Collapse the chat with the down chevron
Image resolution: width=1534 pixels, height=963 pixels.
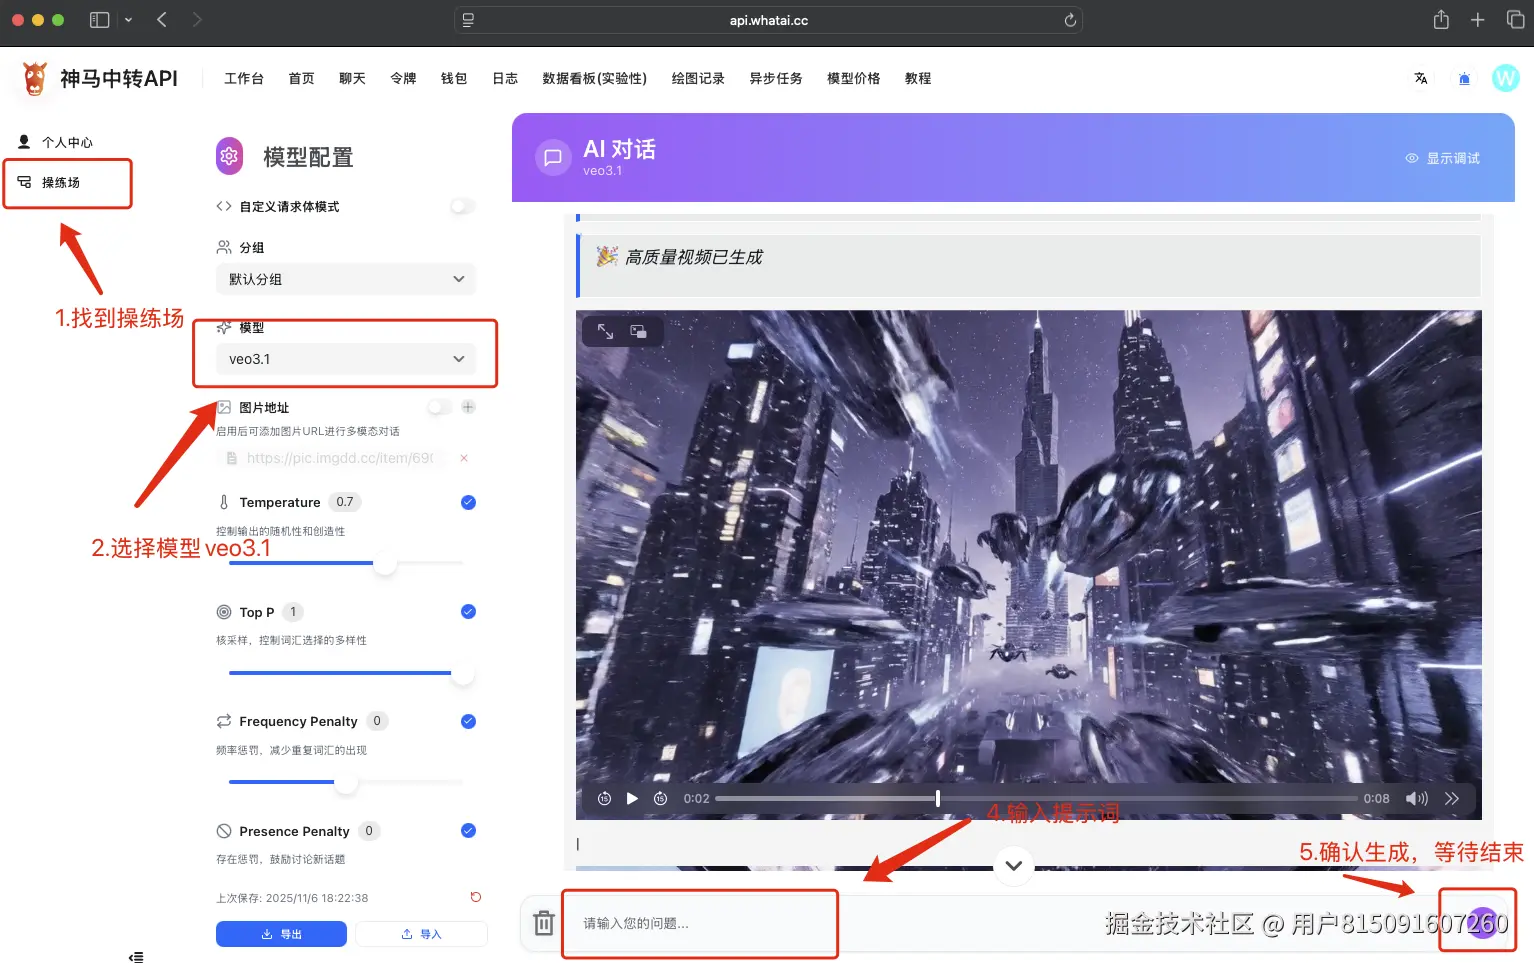coord(1013,866)
